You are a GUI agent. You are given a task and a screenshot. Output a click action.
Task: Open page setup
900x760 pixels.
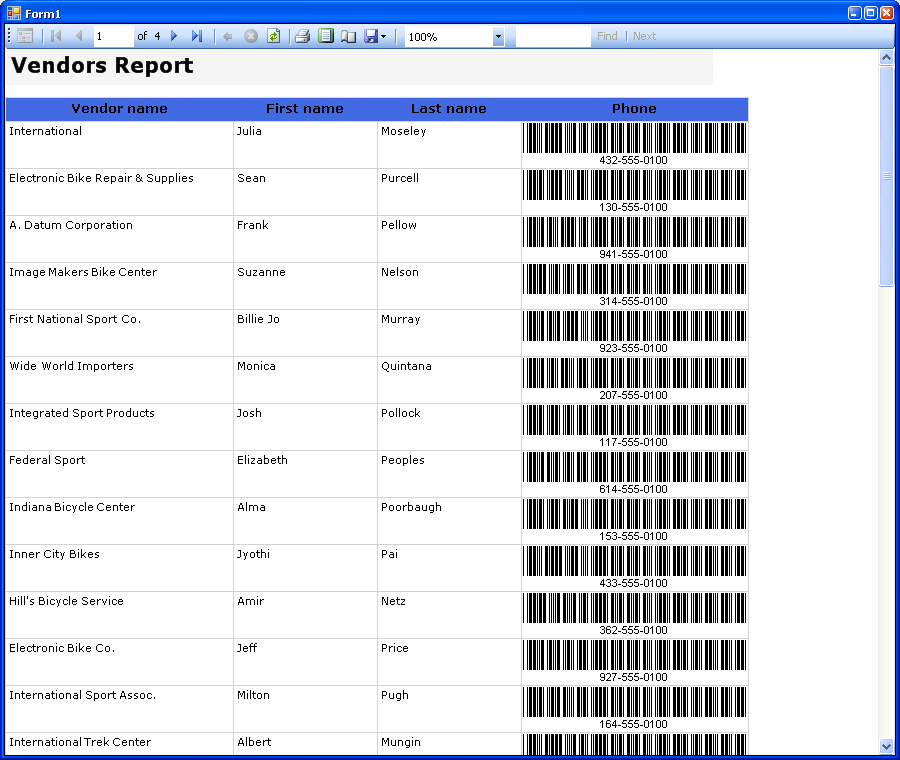(x=348, y=36)
